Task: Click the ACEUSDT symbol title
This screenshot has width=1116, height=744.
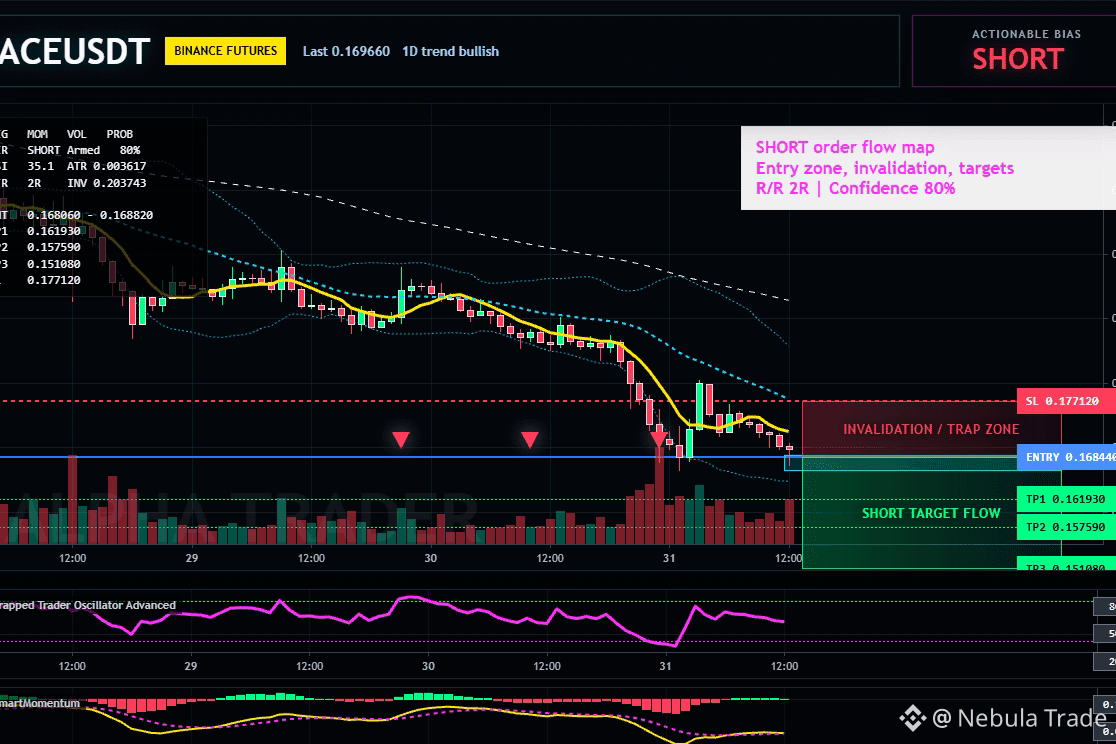Action: (x=74, y=51)
